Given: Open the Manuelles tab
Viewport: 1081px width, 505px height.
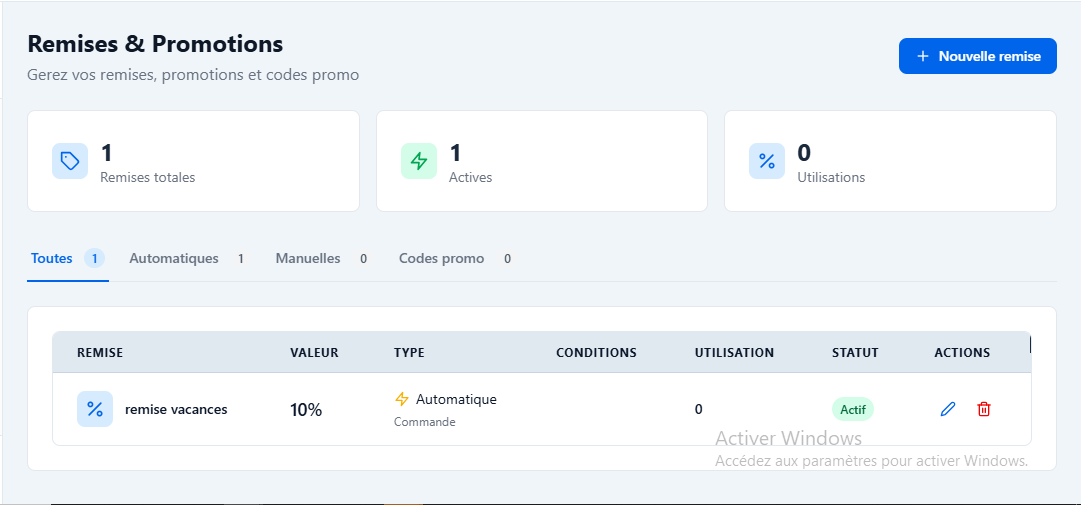Looking at the screenshot, I should click(321, 259).
